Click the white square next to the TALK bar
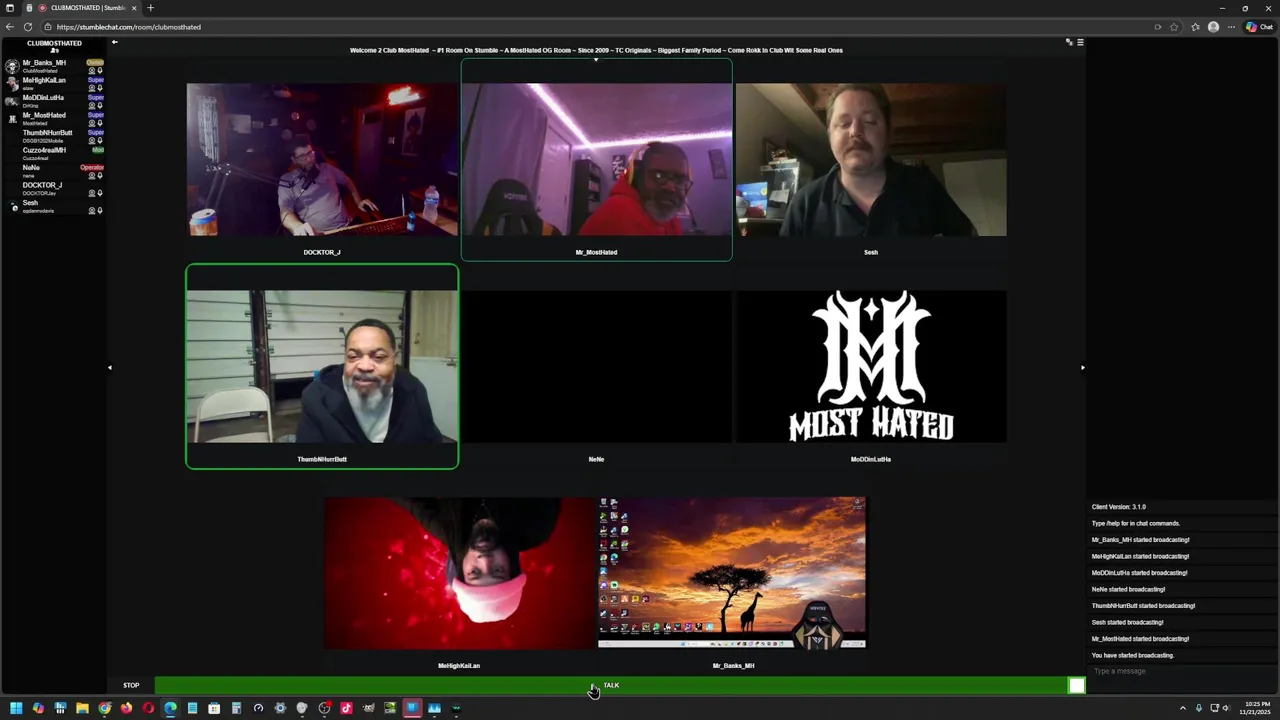Screen dimensions: 1280x720 1076,685
